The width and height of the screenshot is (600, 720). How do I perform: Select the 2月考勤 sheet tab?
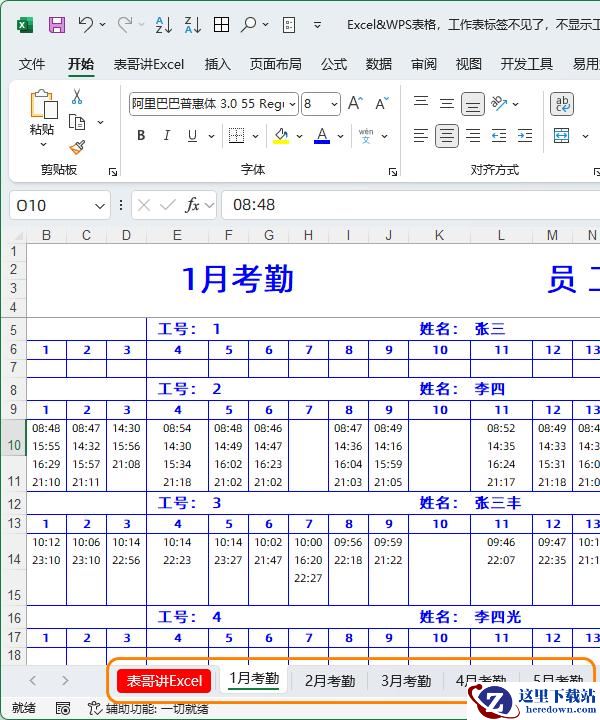(330, 681)
